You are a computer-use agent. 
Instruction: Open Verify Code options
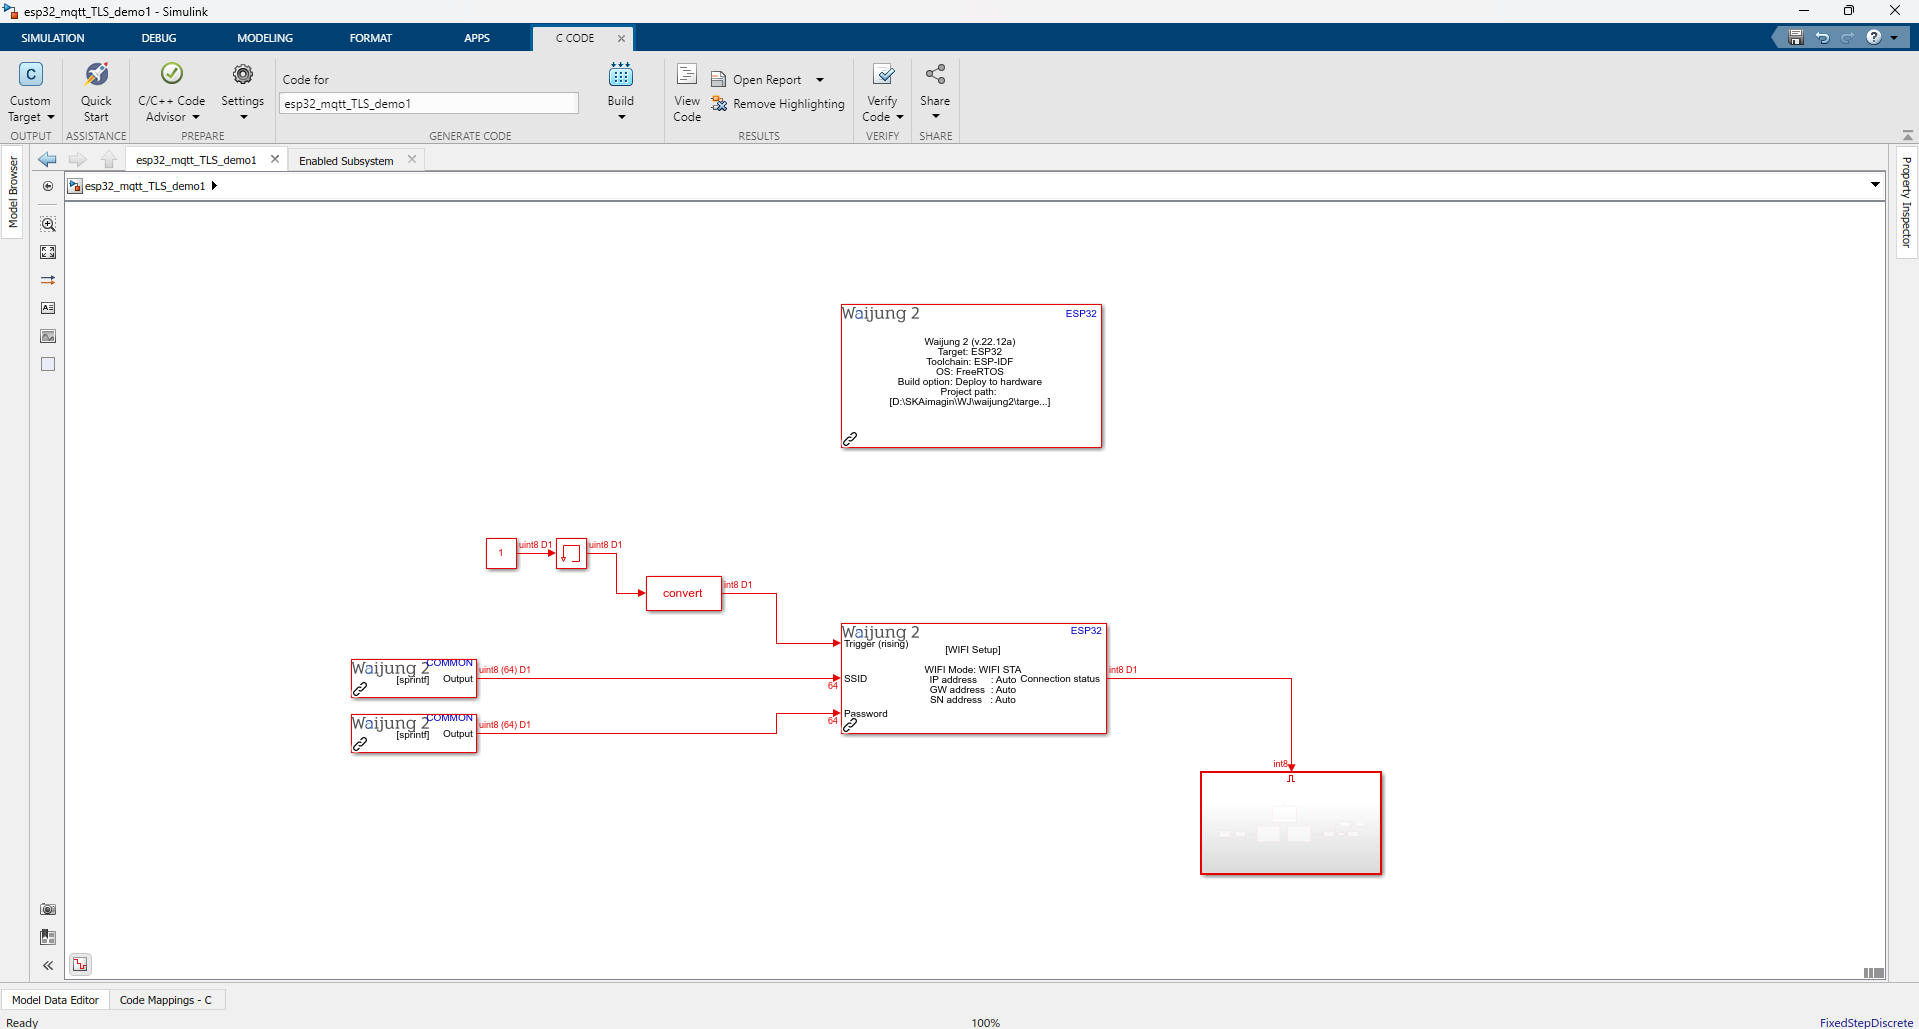(882, 92)
